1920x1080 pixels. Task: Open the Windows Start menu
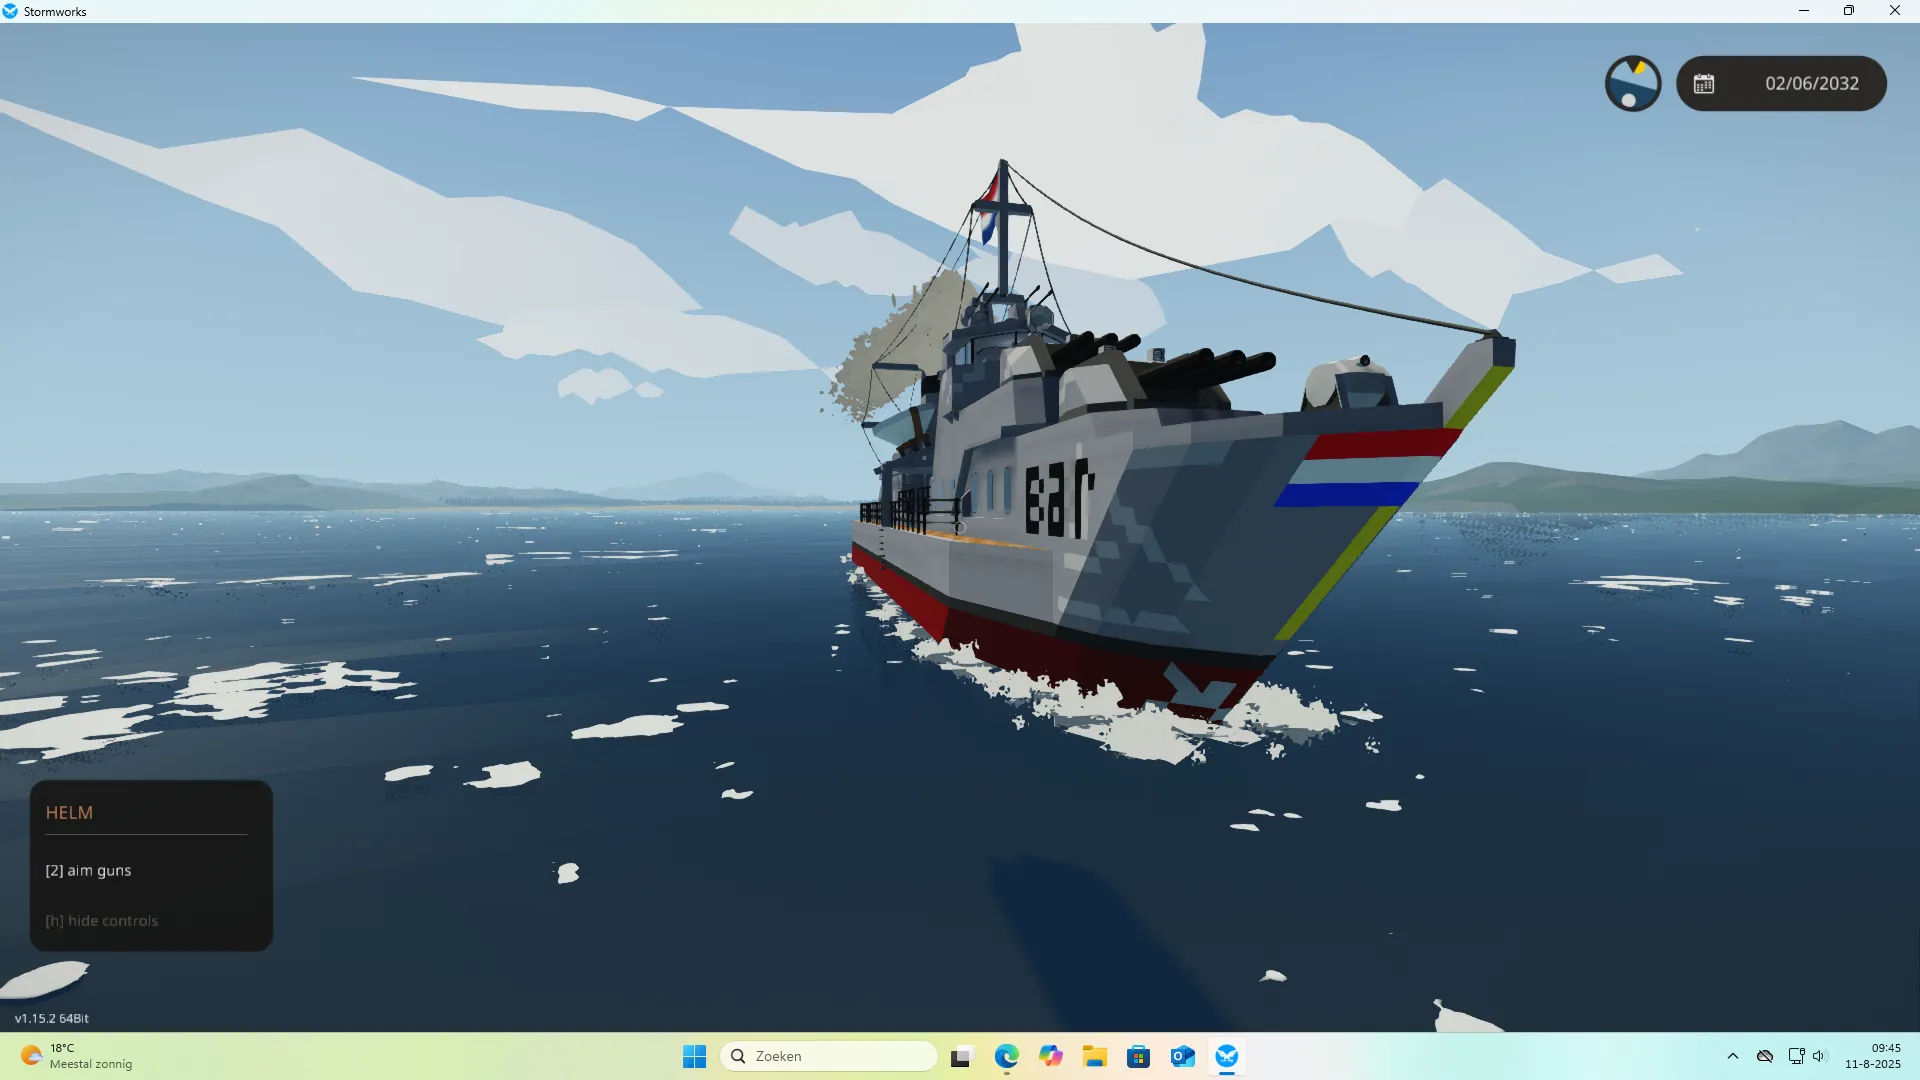coord(694,1056)
